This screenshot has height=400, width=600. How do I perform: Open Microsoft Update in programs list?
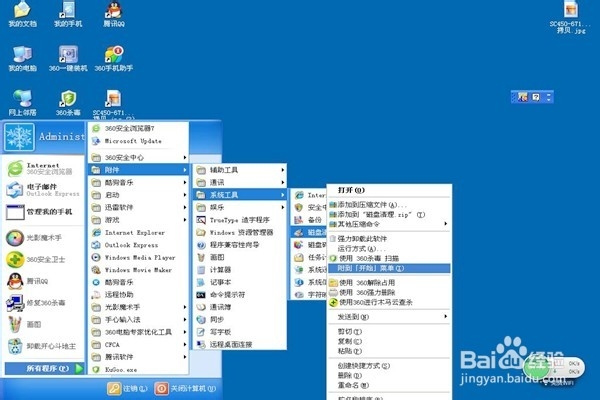pyautogui.click(x=139, y=141)
